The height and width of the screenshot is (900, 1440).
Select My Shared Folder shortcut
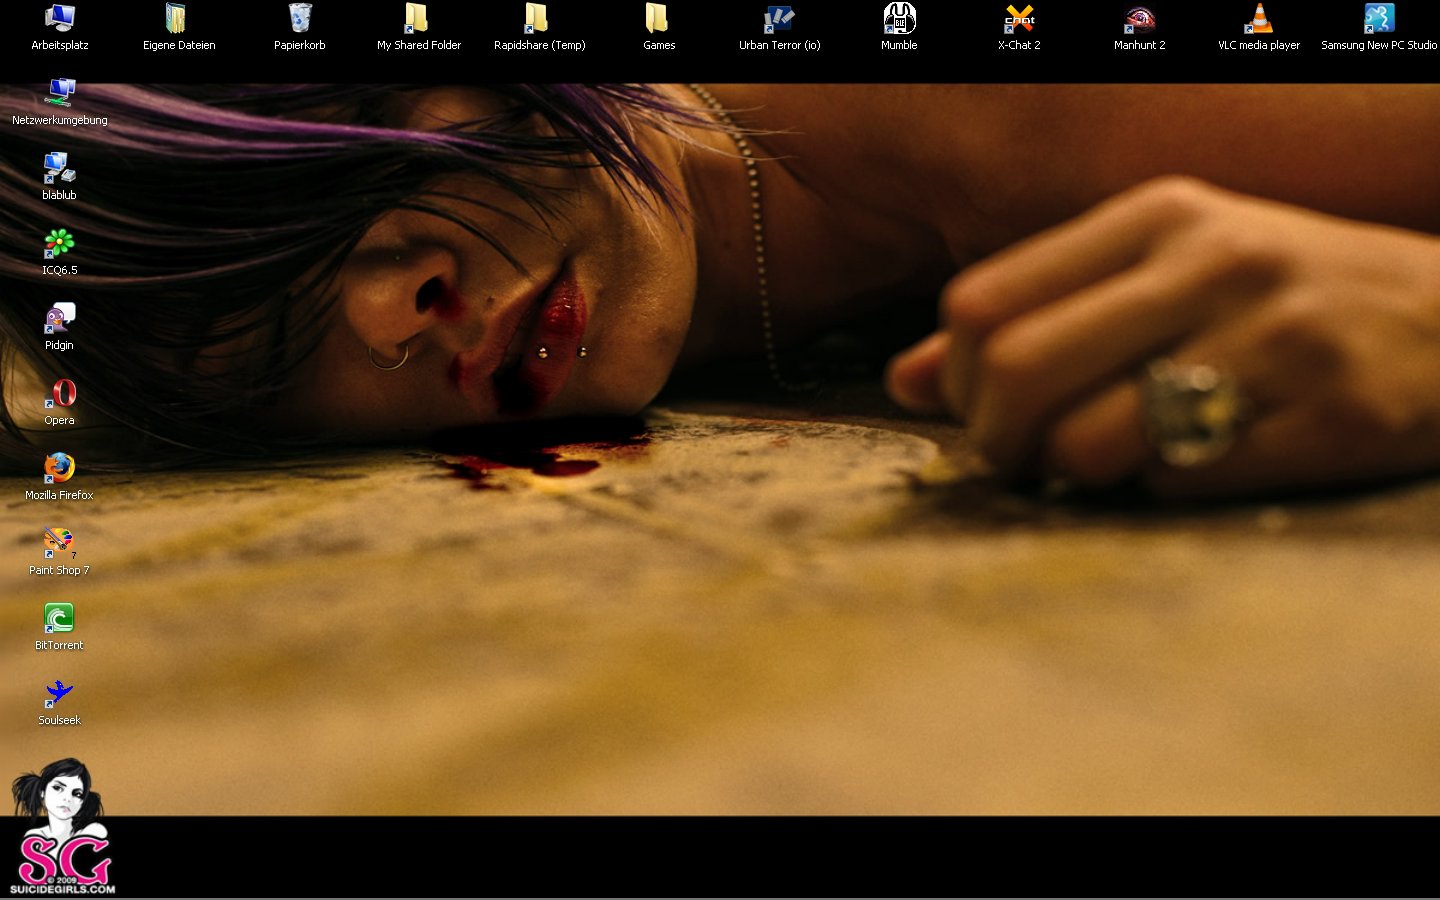[418, 19]
